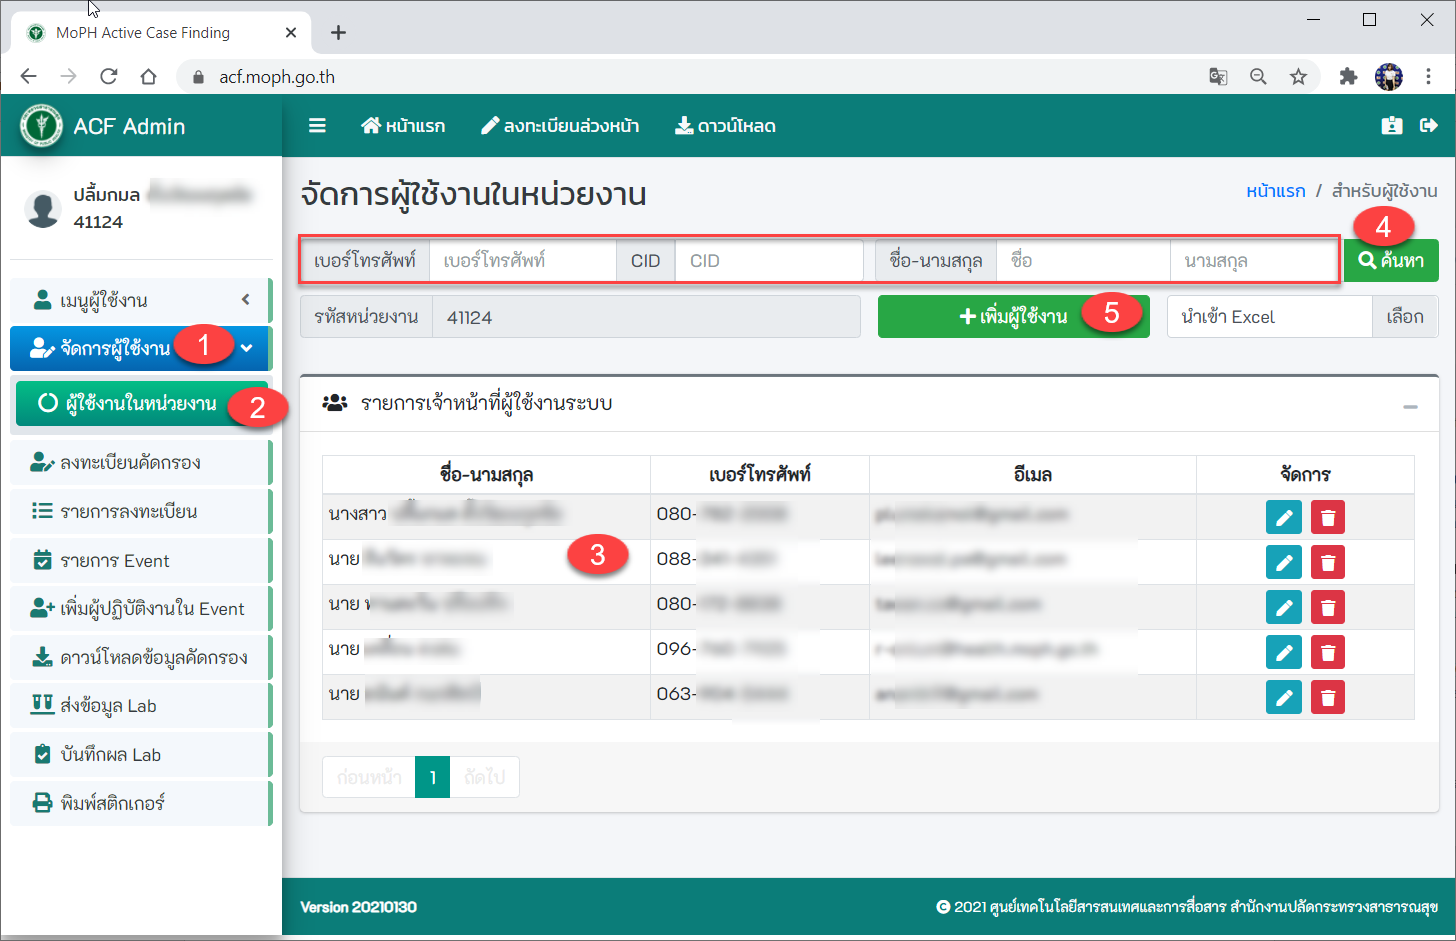Collapse the เมนูผู้ใช้งาน sidebar header arrow
This screenshot has height=941, width=1456.
[245, 300]
